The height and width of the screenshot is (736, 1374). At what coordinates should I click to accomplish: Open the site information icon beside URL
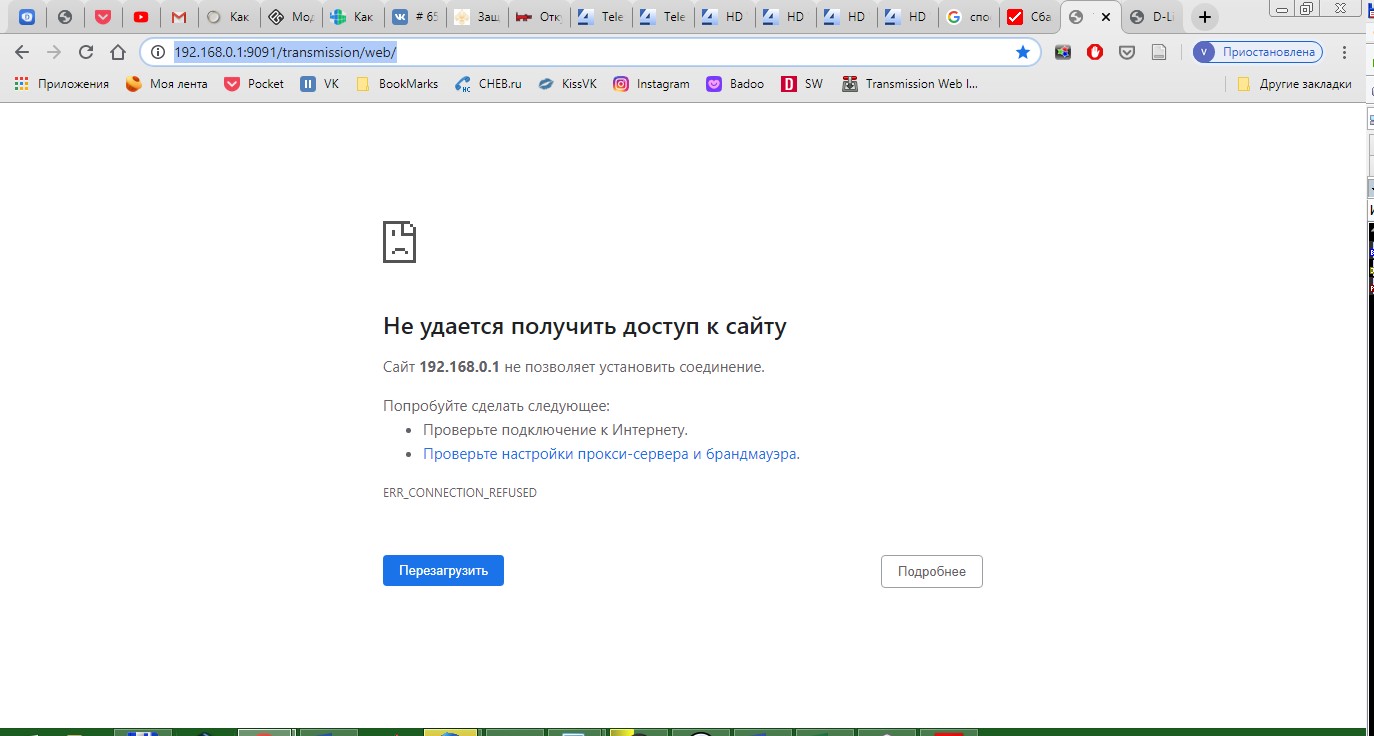(x=157, y=52)
